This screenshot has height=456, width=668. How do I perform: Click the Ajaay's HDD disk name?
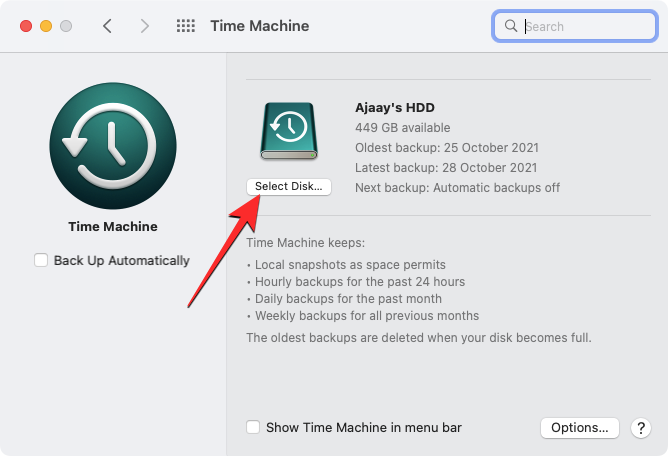pyautogui.click(x=394, y=107)
